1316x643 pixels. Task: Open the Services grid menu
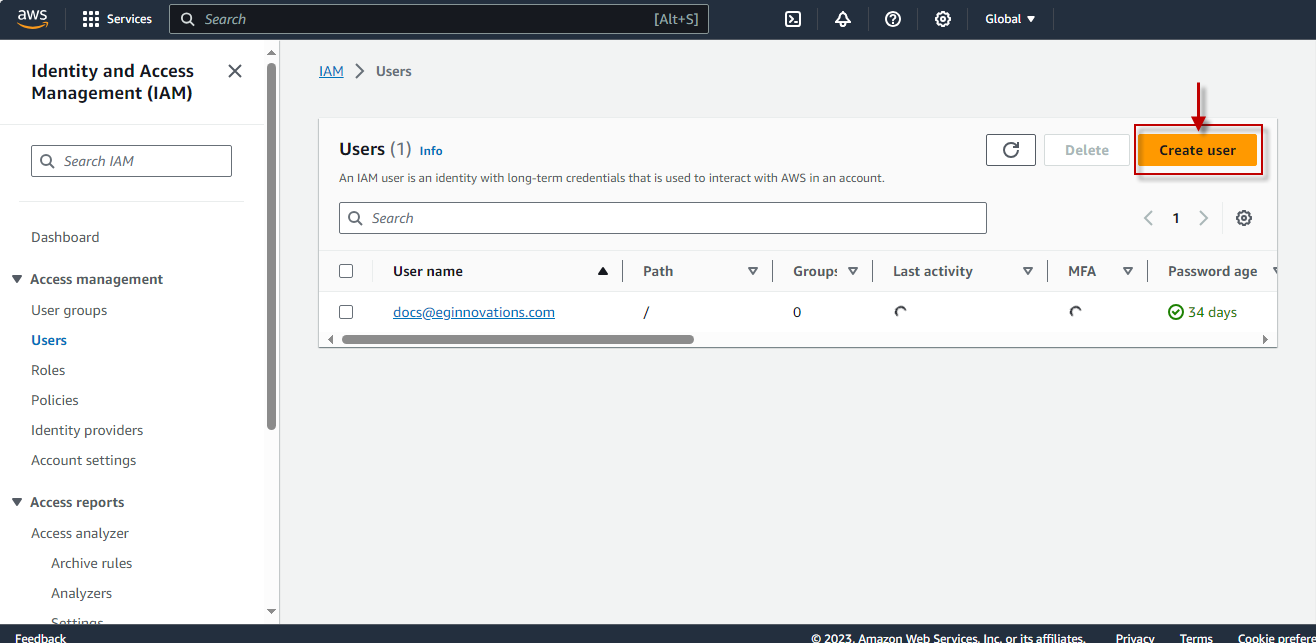point(117,19)
